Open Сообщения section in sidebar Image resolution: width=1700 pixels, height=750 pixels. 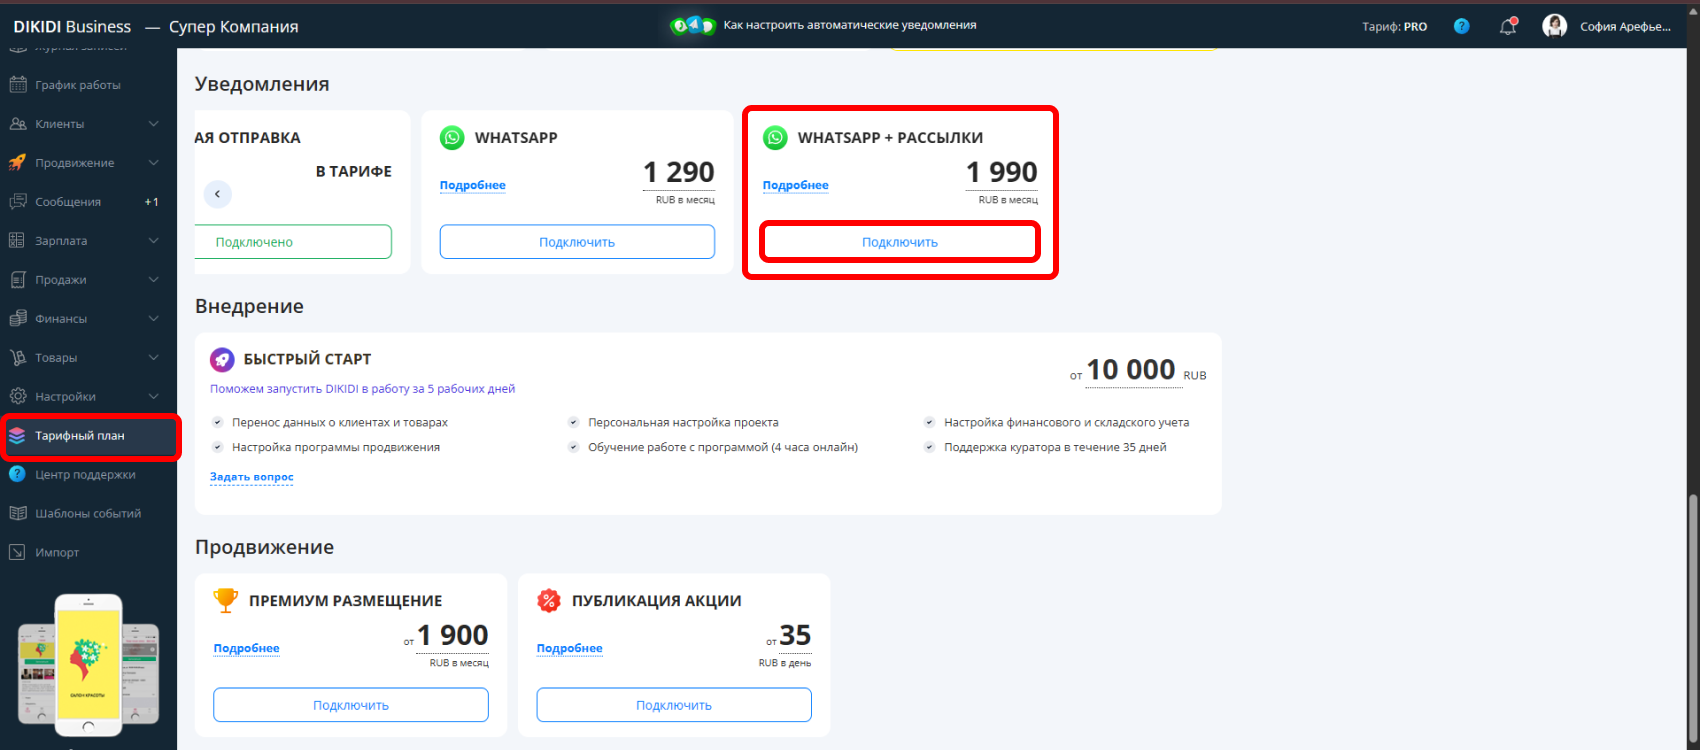(x=68, y=202)
